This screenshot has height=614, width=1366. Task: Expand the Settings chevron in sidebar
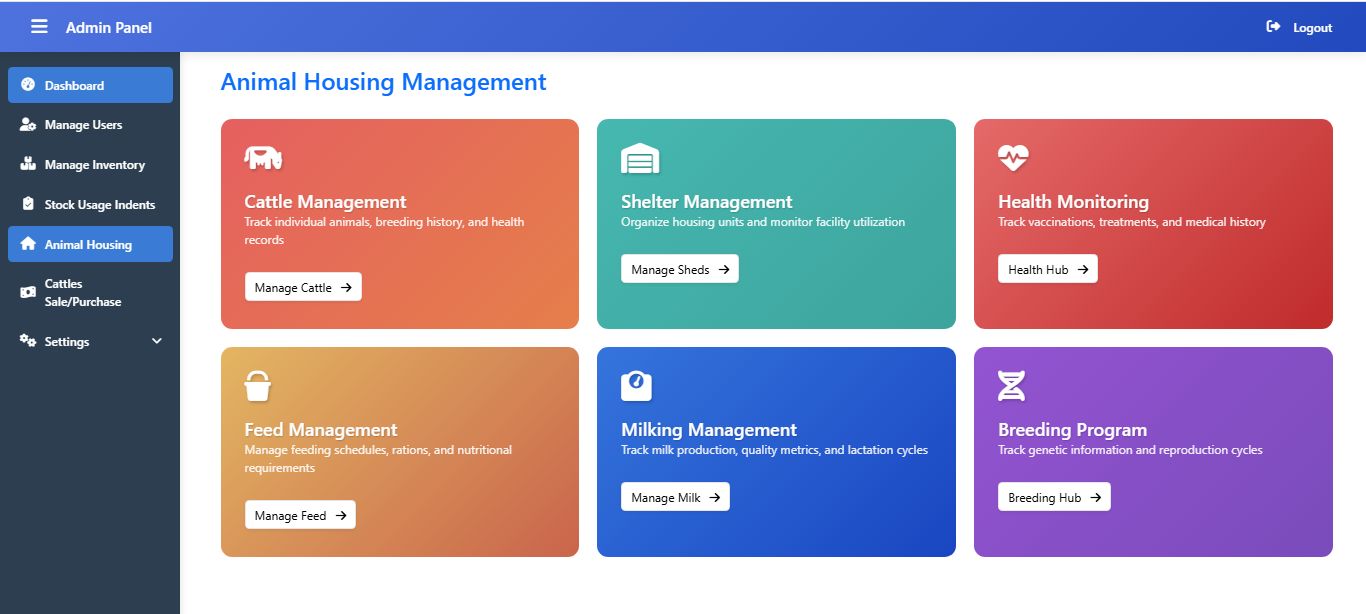pyautogui.click(x=157, y=341)
